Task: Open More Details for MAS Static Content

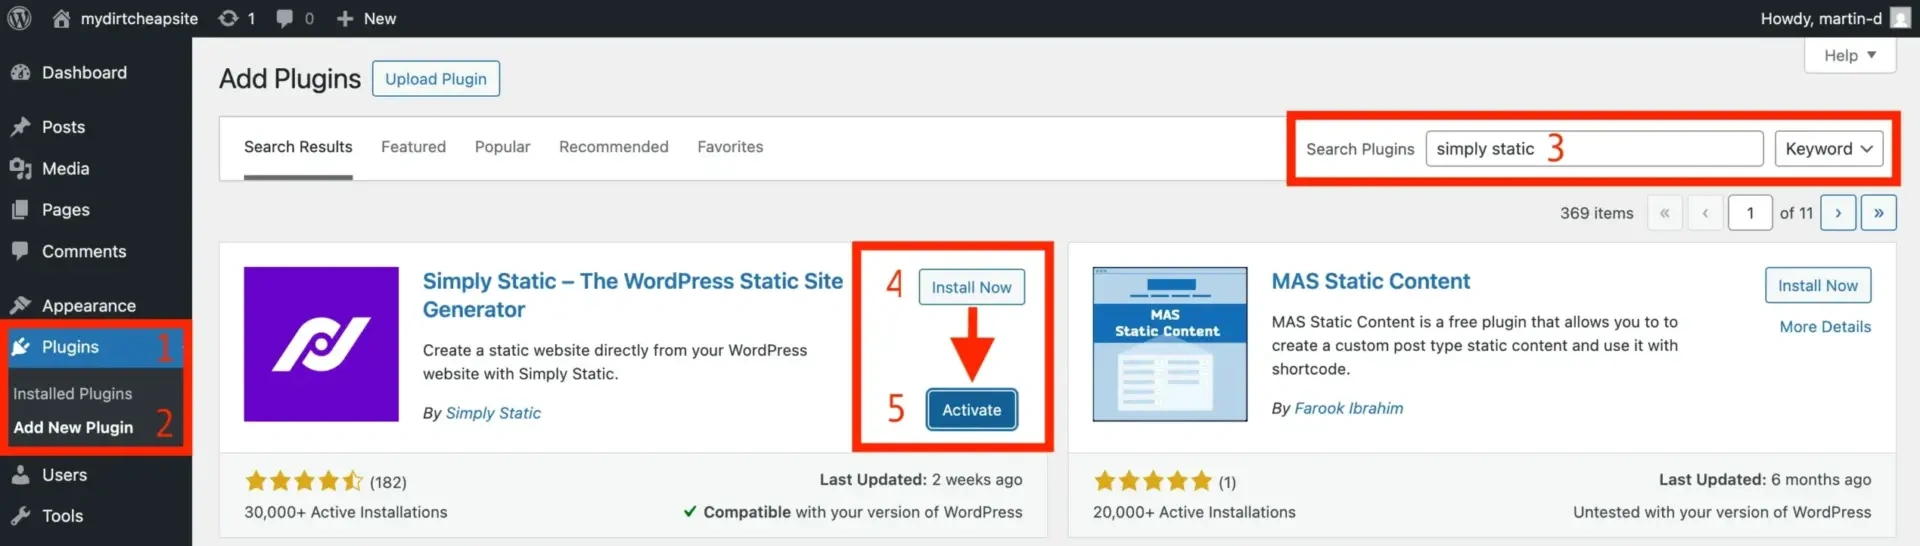Action: 1825,327
